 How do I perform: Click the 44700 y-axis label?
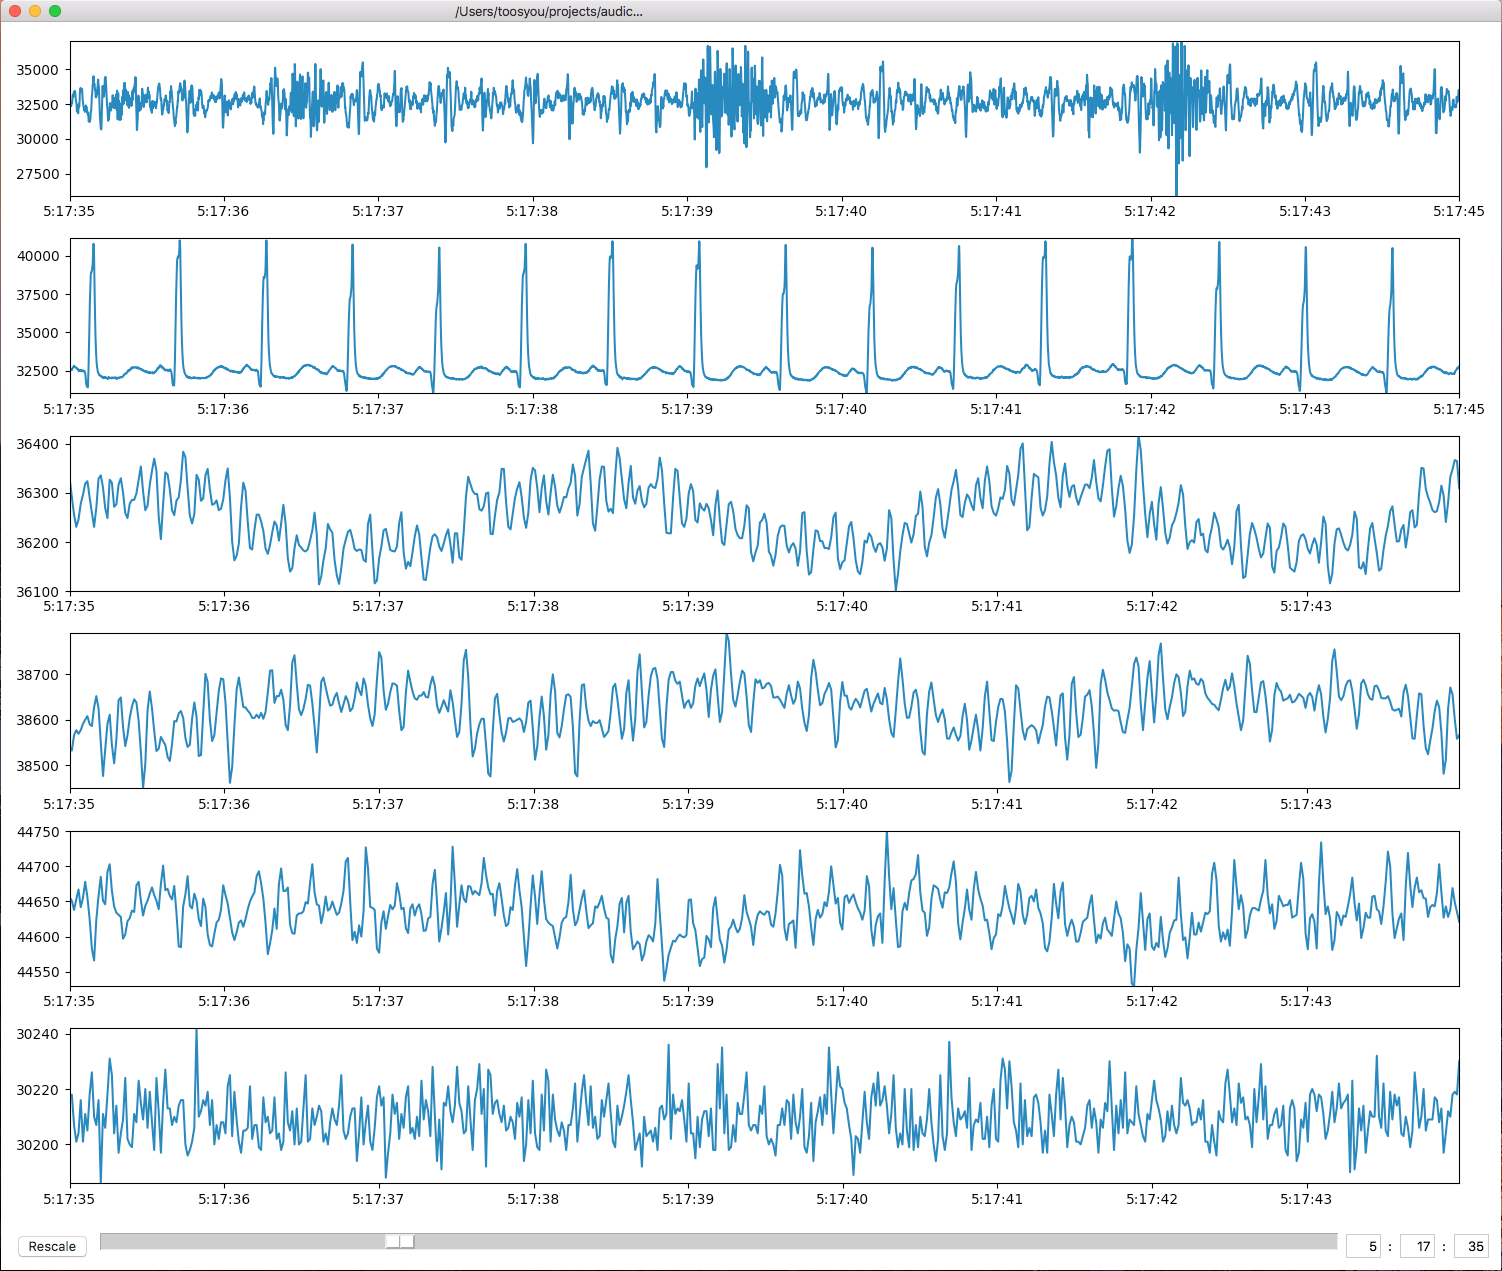click(38, 867)
